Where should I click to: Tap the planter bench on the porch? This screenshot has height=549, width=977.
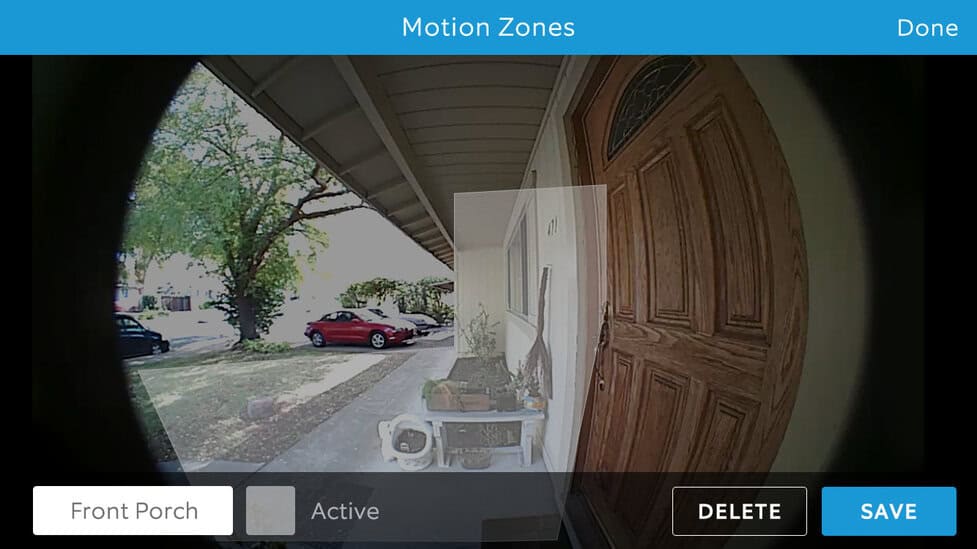(483, 413)
